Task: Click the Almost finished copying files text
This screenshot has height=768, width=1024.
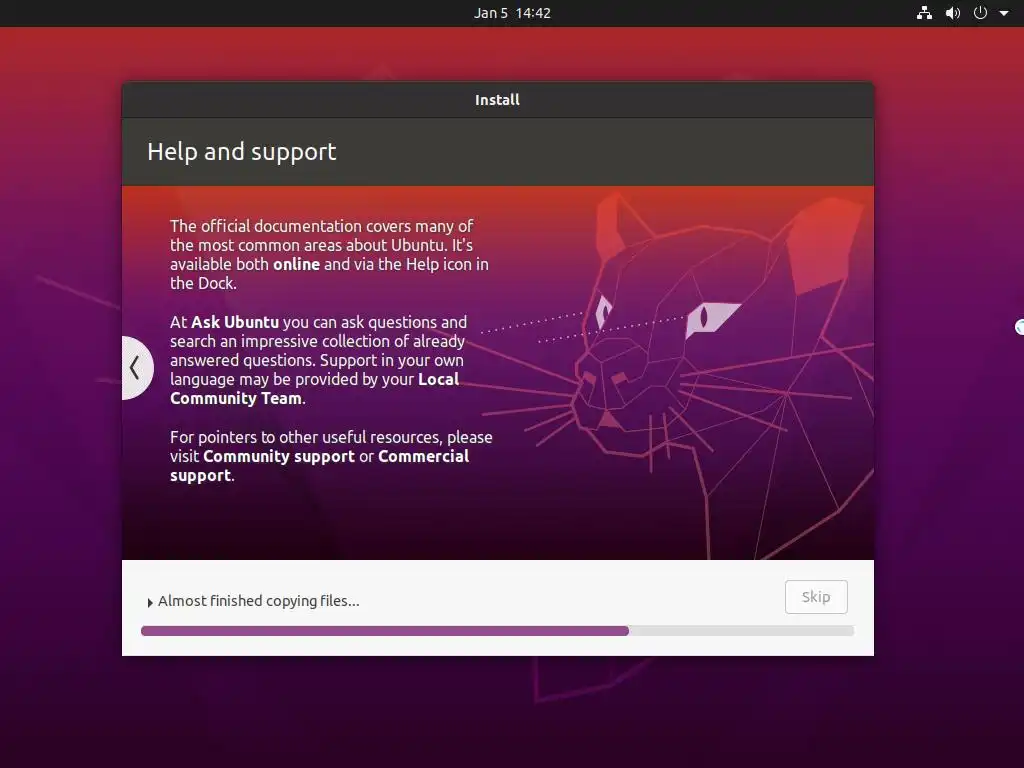Action: [259, 601]
